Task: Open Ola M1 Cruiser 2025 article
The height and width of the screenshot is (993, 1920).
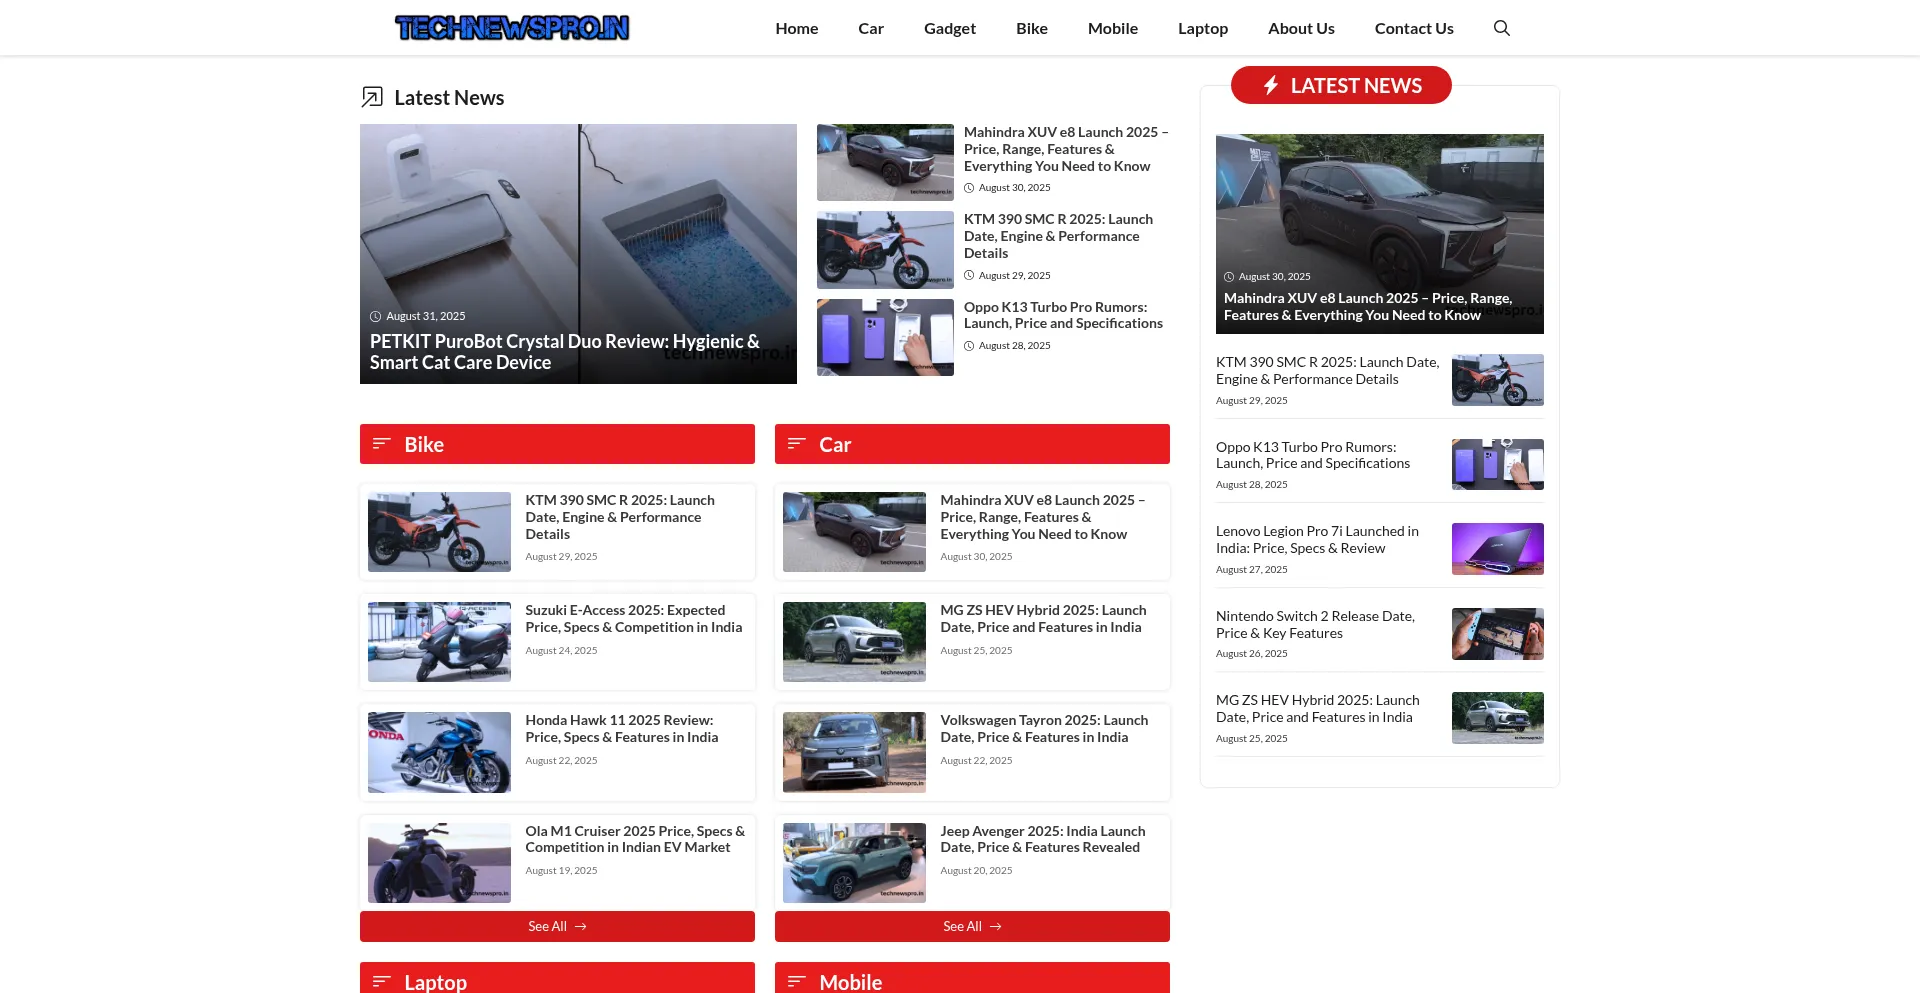Action: point(635,839)
